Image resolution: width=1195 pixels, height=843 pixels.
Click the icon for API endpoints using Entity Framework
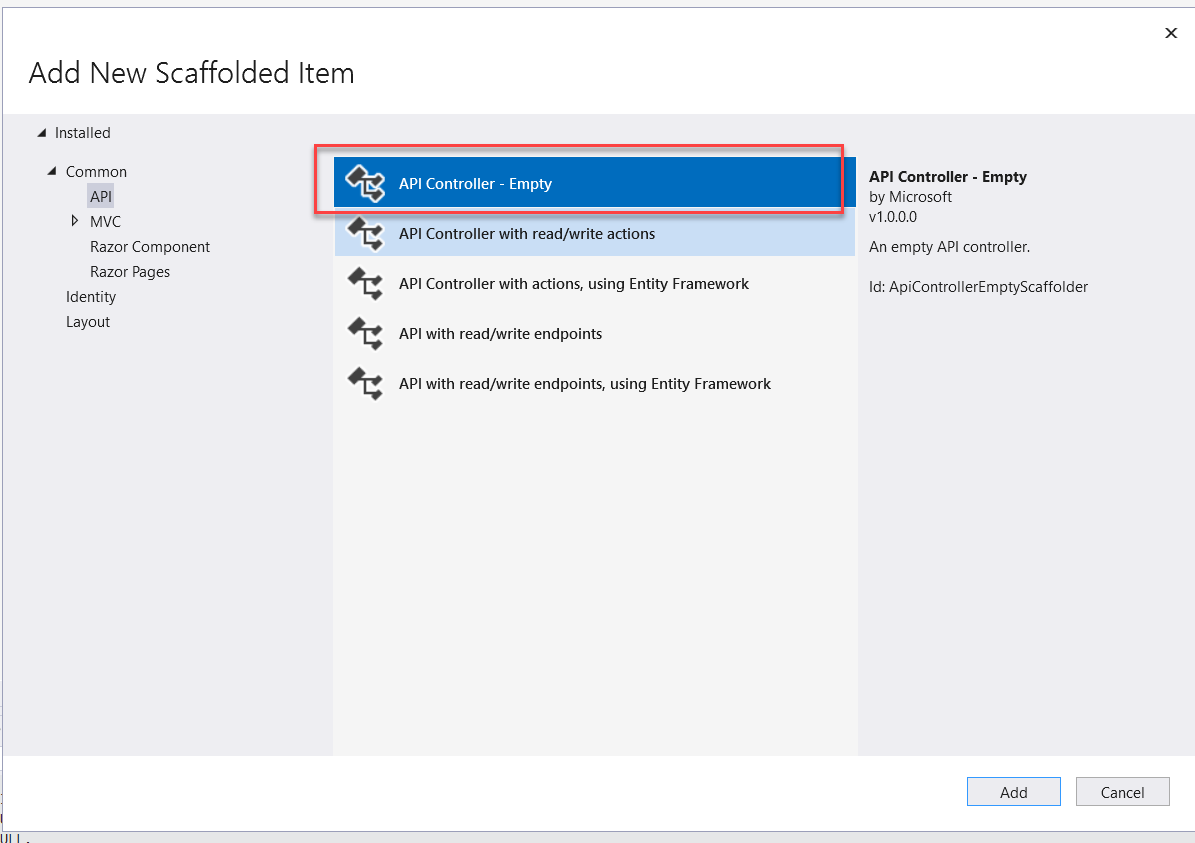366,383
